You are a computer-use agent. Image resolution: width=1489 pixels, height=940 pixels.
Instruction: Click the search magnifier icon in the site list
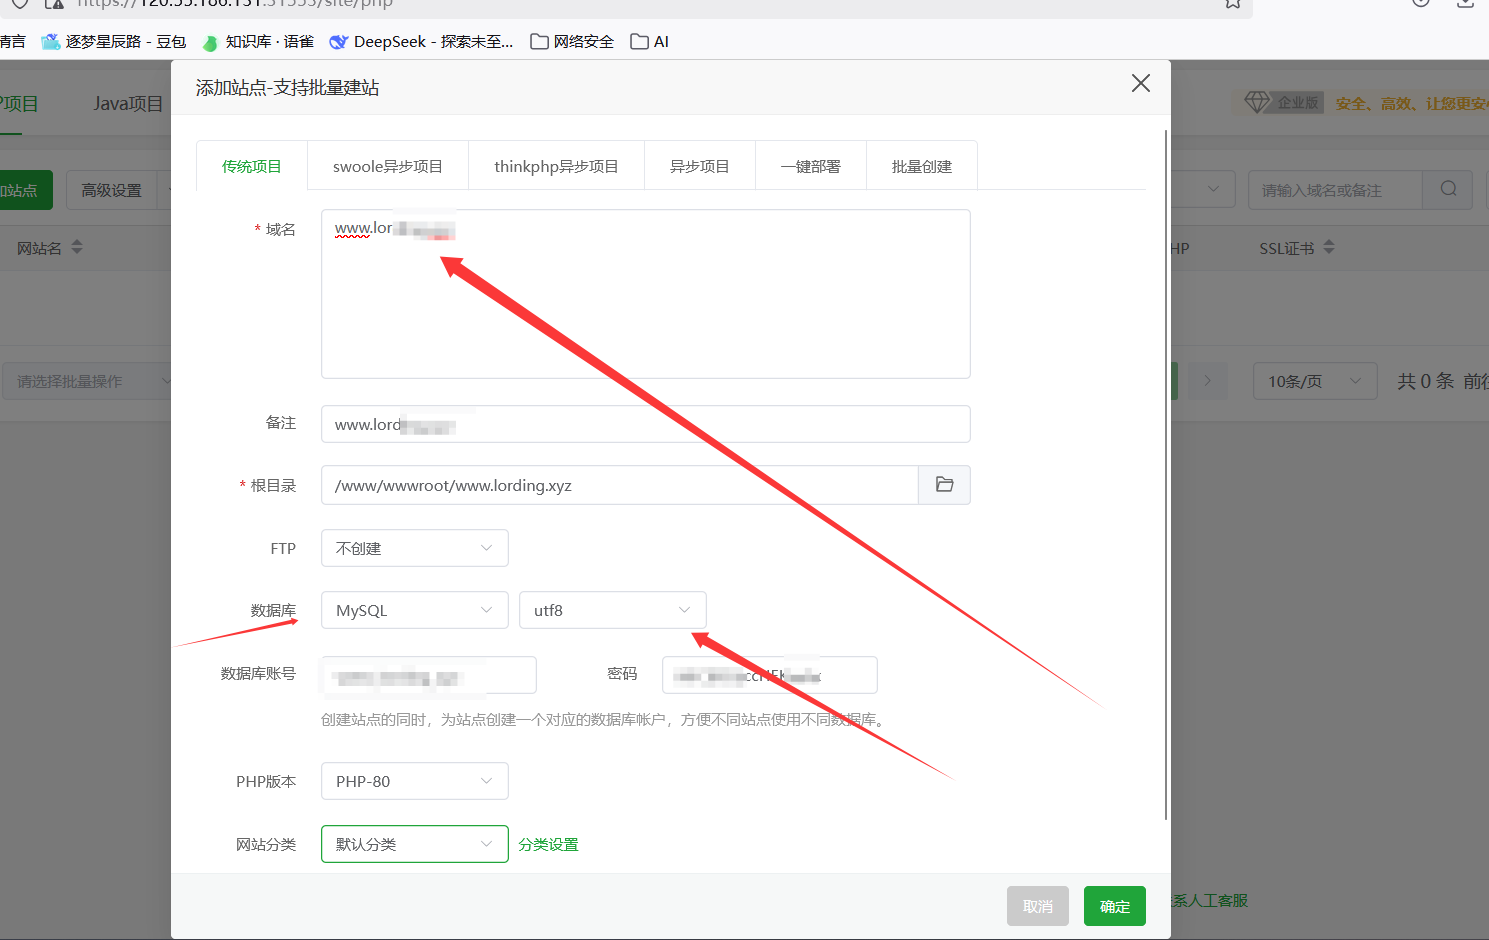click(1448, 189)
